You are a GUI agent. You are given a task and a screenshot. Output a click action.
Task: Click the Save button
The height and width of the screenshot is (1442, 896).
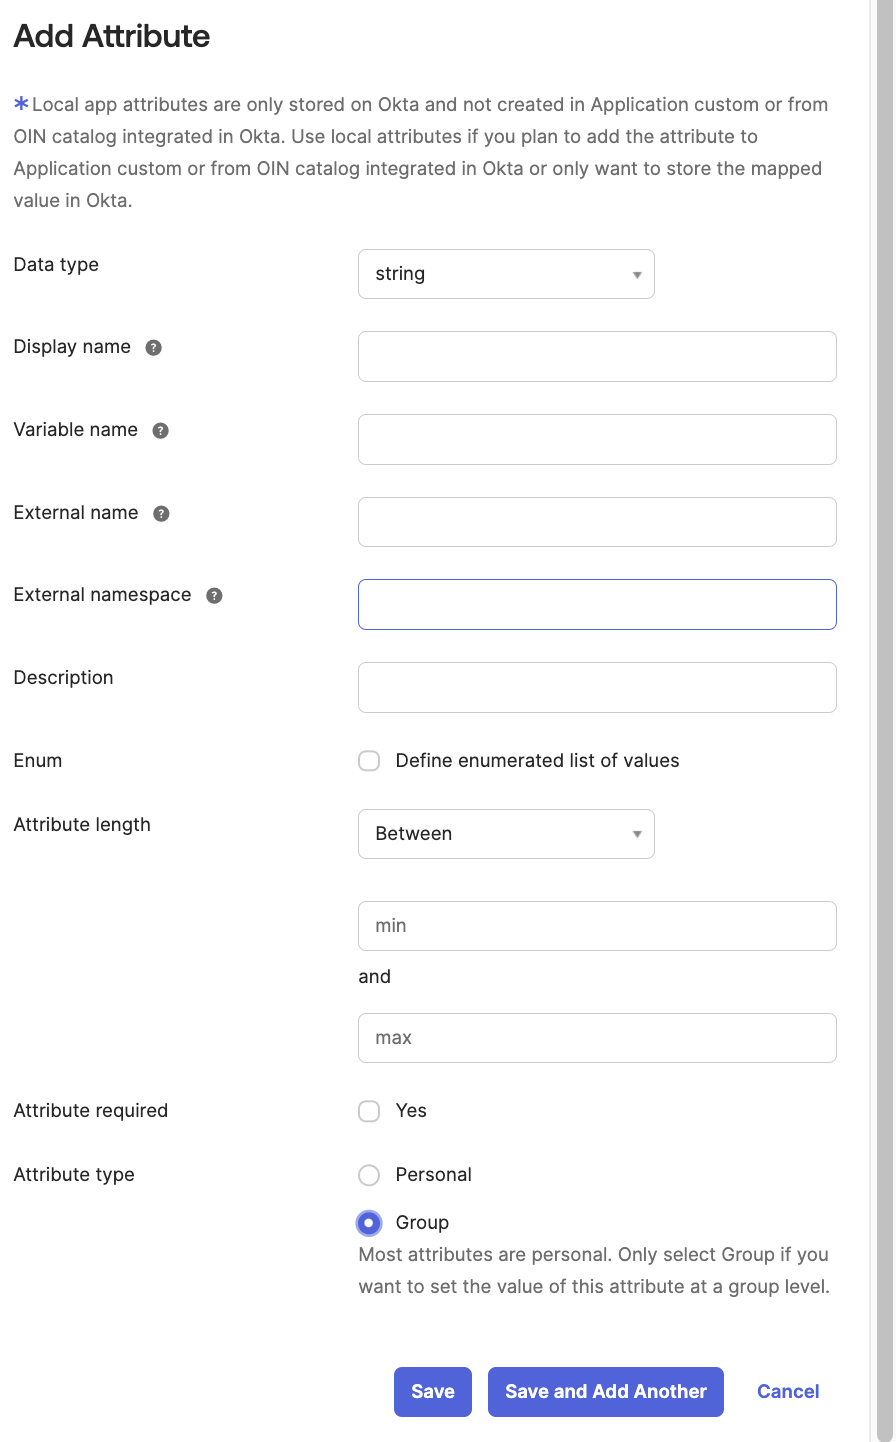(433, 1392)
